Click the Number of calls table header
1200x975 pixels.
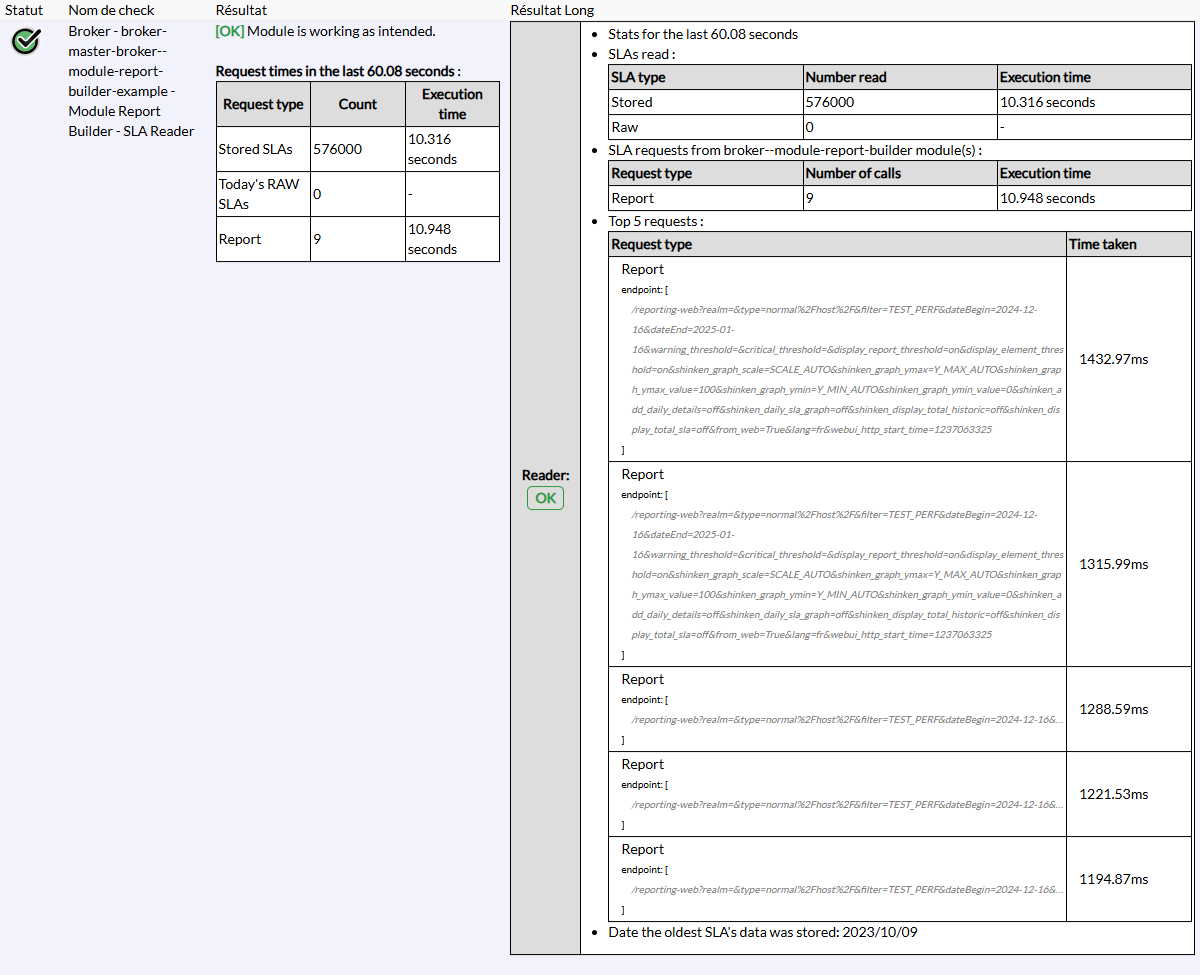click(x=854, y=173)
